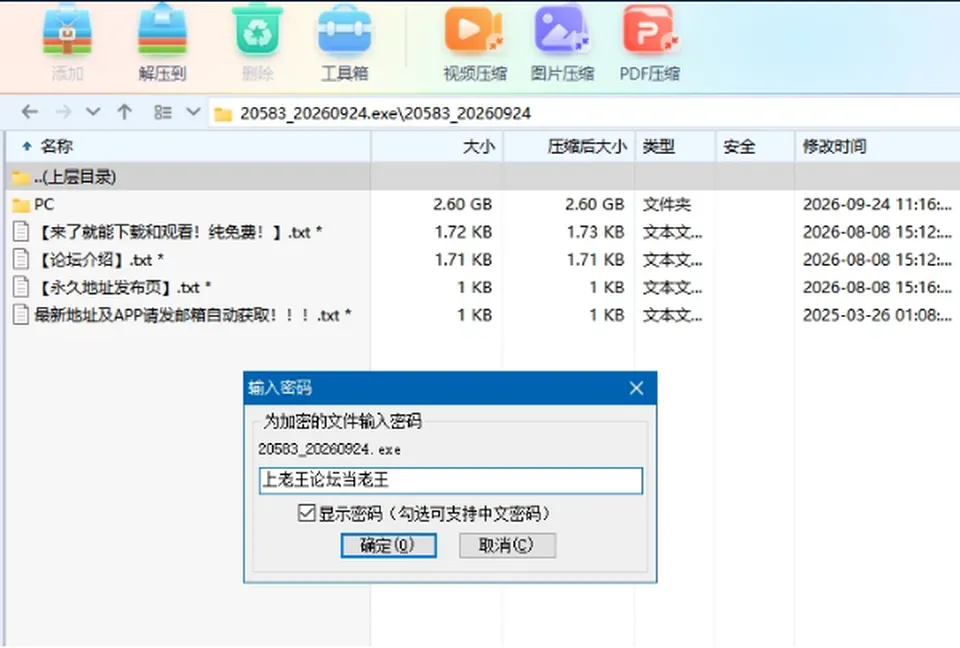Cancel with the 取消(C) button
960x648 pixels.
(x=507, y=545)
